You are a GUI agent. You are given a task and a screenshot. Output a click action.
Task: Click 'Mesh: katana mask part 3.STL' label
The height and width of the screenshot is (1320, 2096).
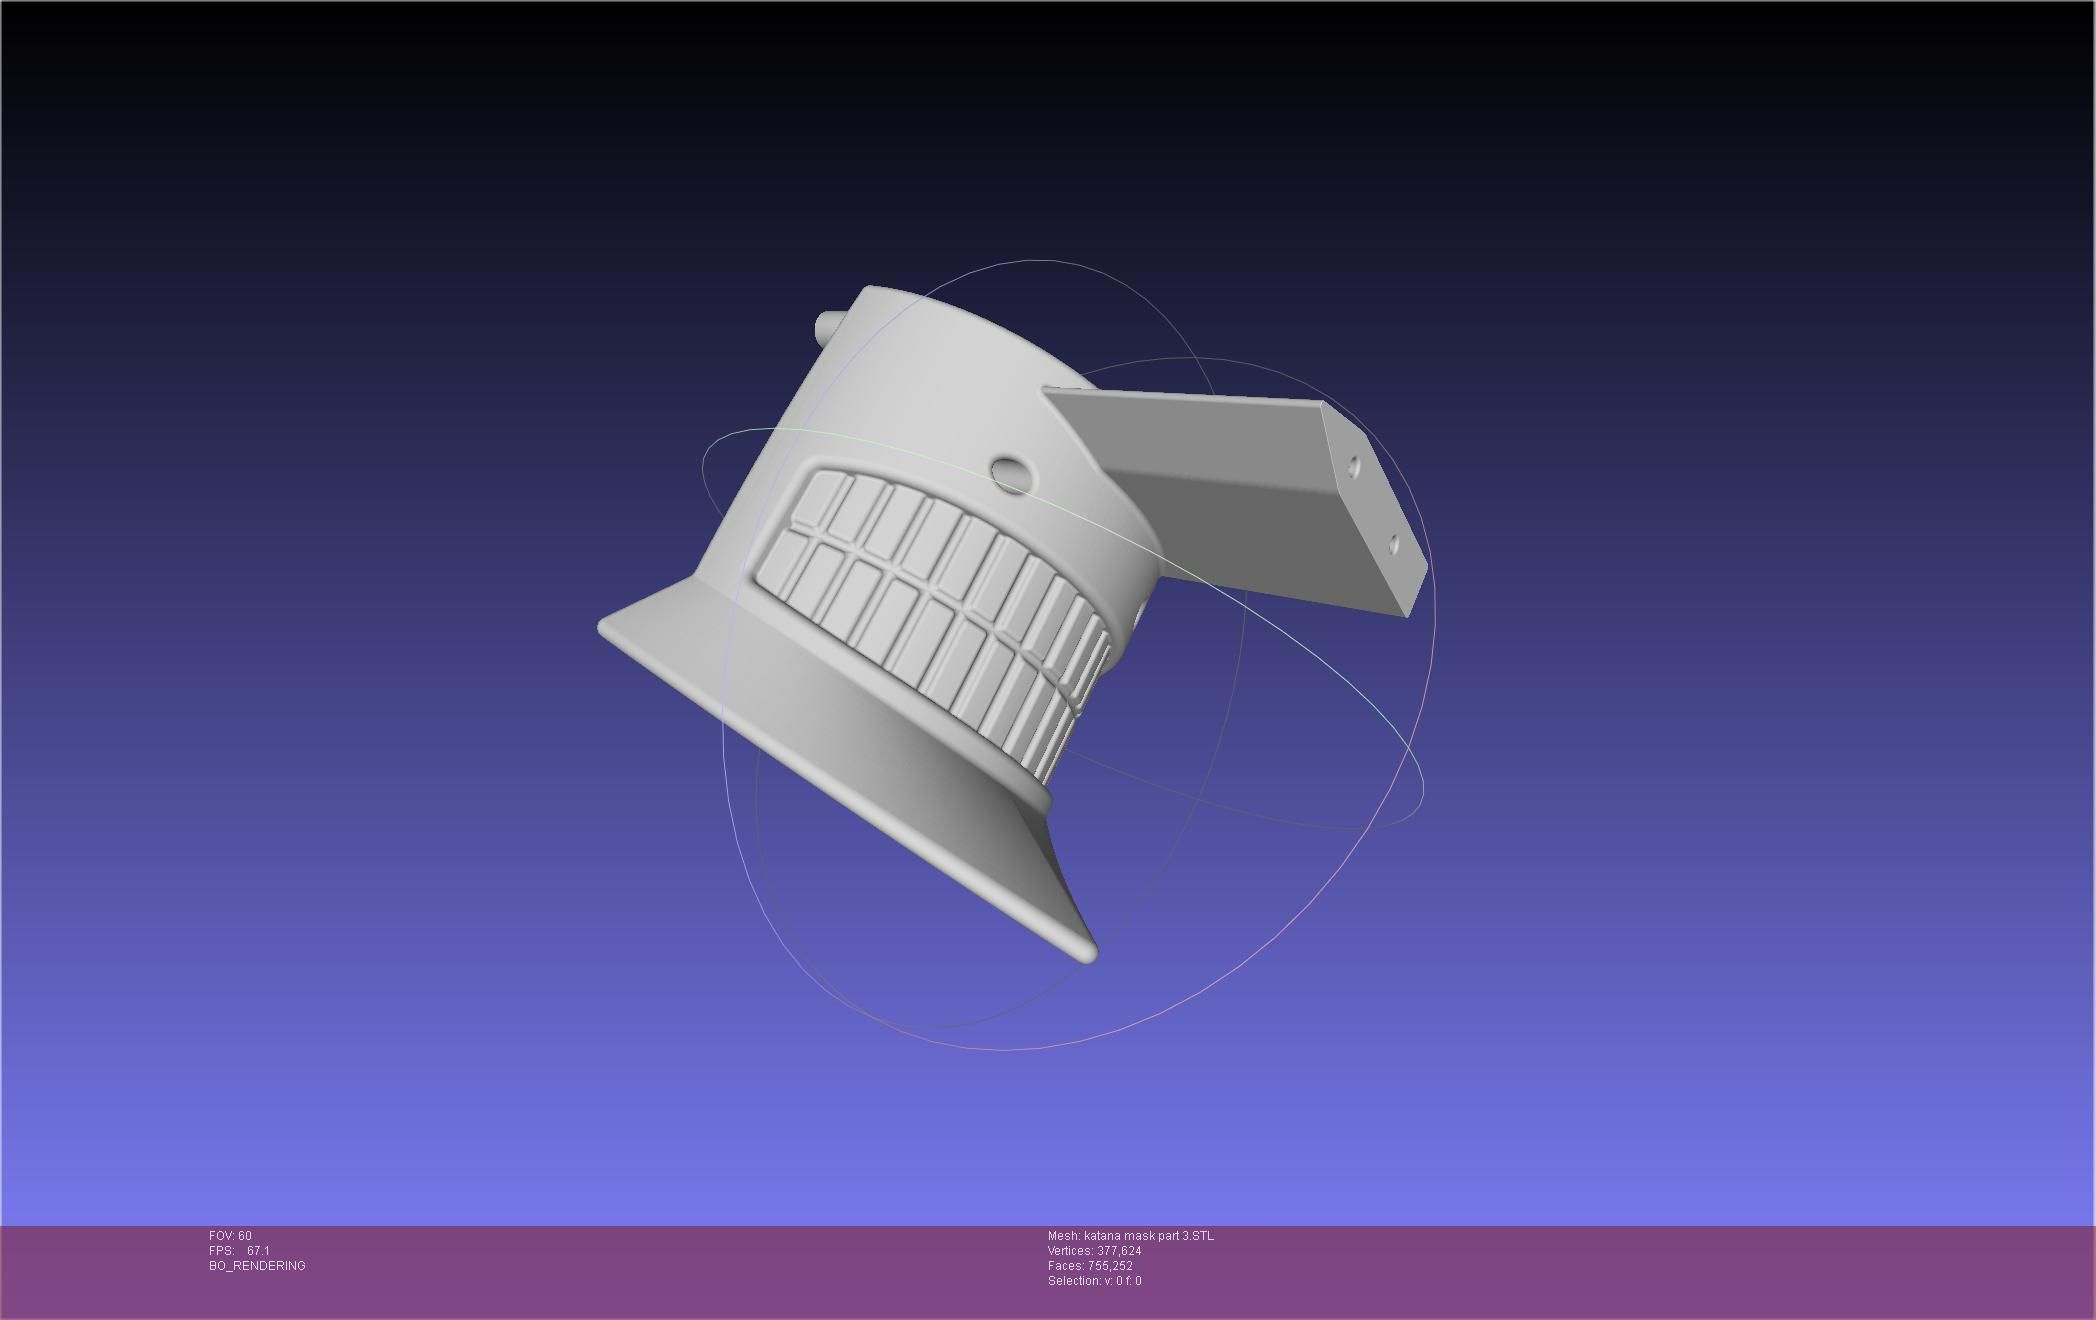point(1131,1236)
